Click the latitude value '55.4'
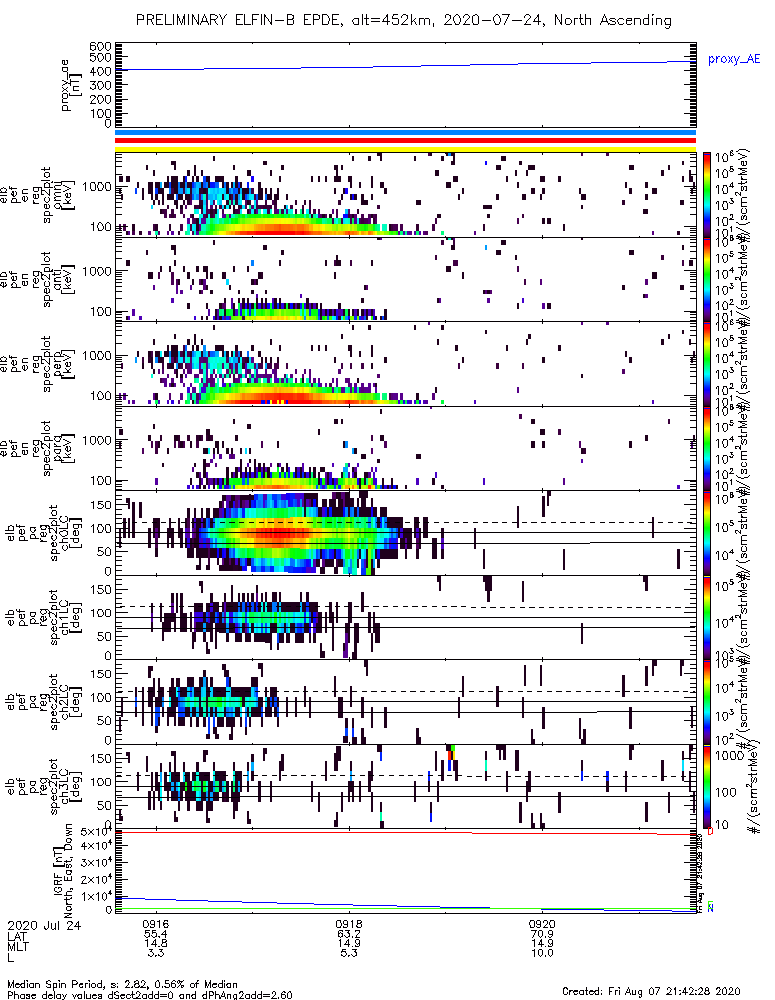775x1000 pixels. (x=156, y=933)
